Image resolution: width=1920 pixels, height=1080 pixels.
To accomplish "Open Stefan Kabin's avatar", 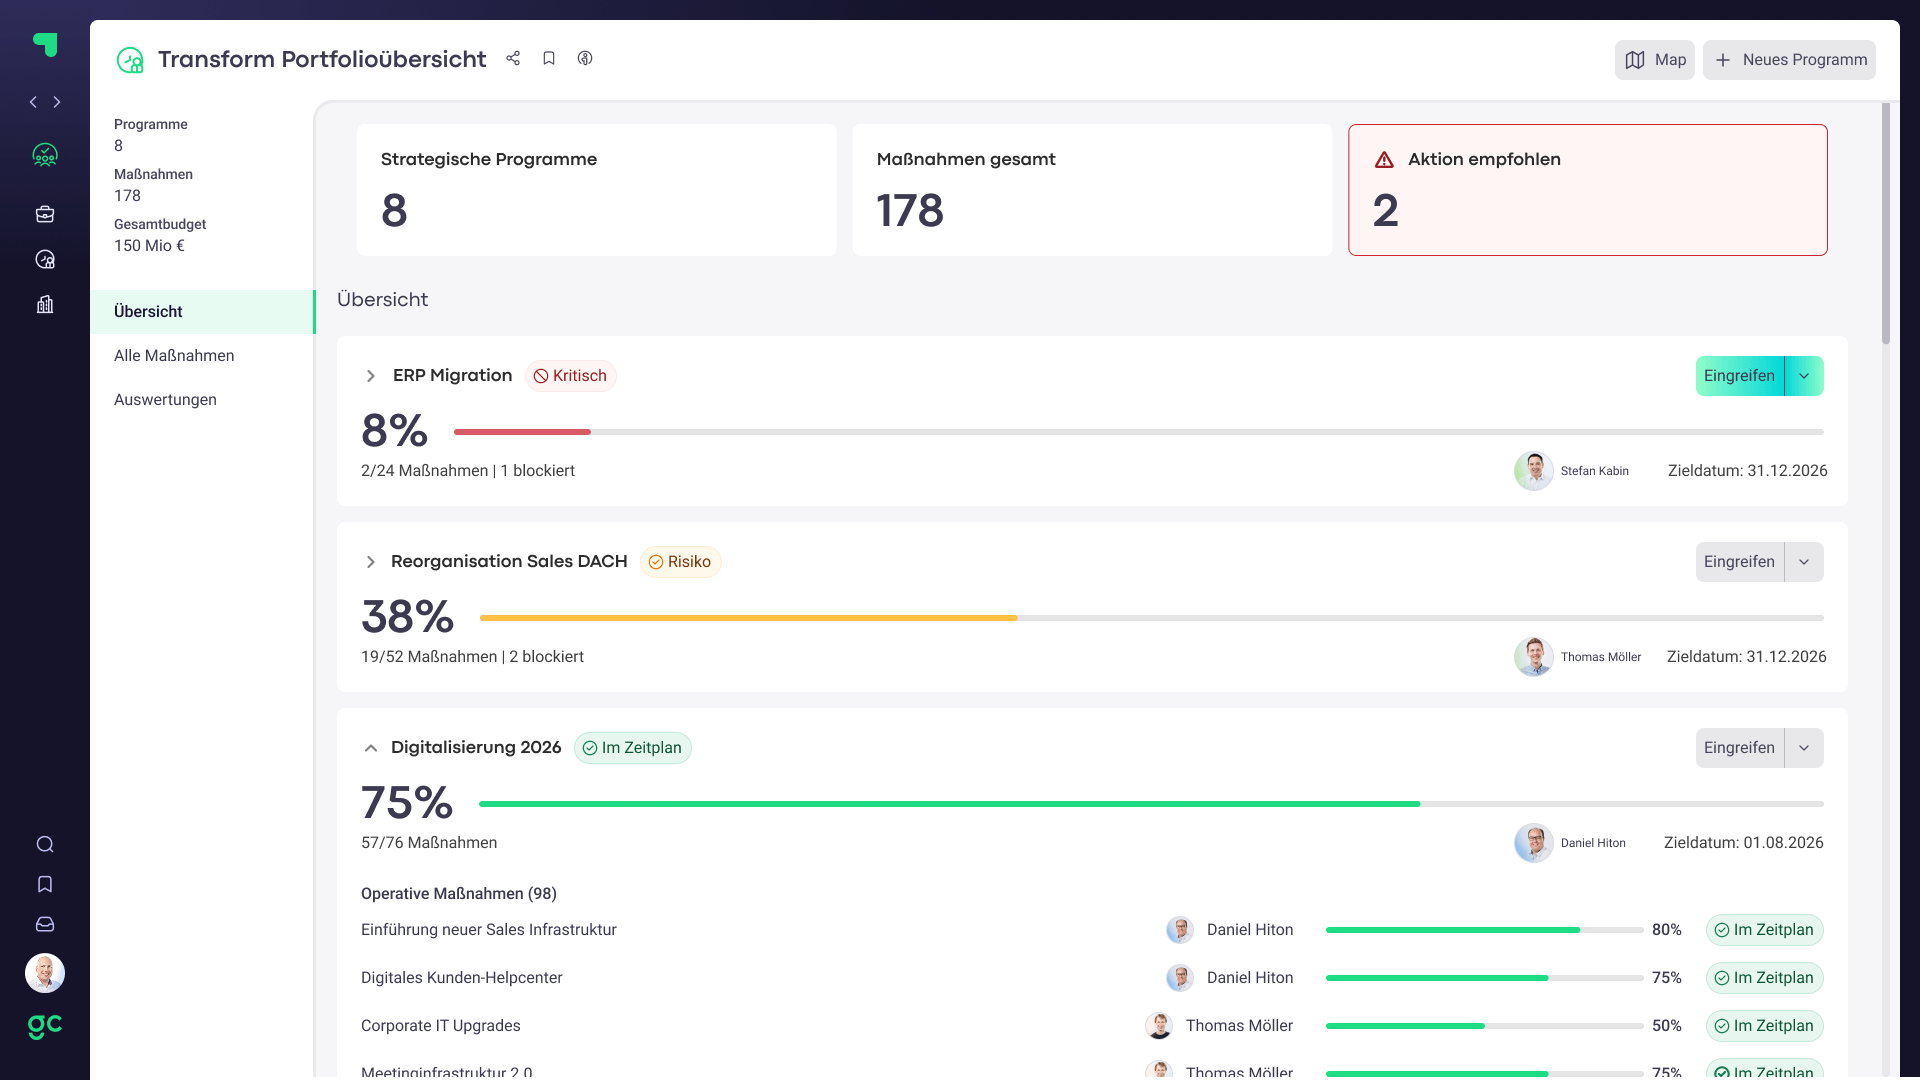I will click(1534, 471).
